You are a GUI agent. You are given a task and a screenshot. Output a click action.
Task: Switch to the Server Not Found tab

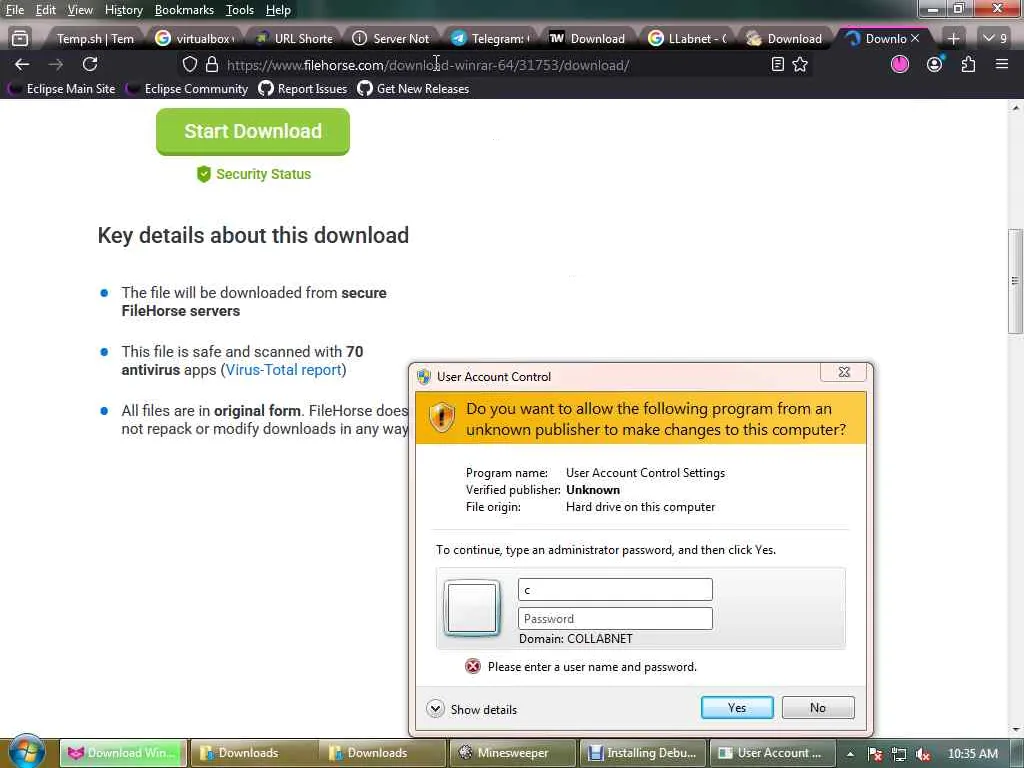coord(392,39)
